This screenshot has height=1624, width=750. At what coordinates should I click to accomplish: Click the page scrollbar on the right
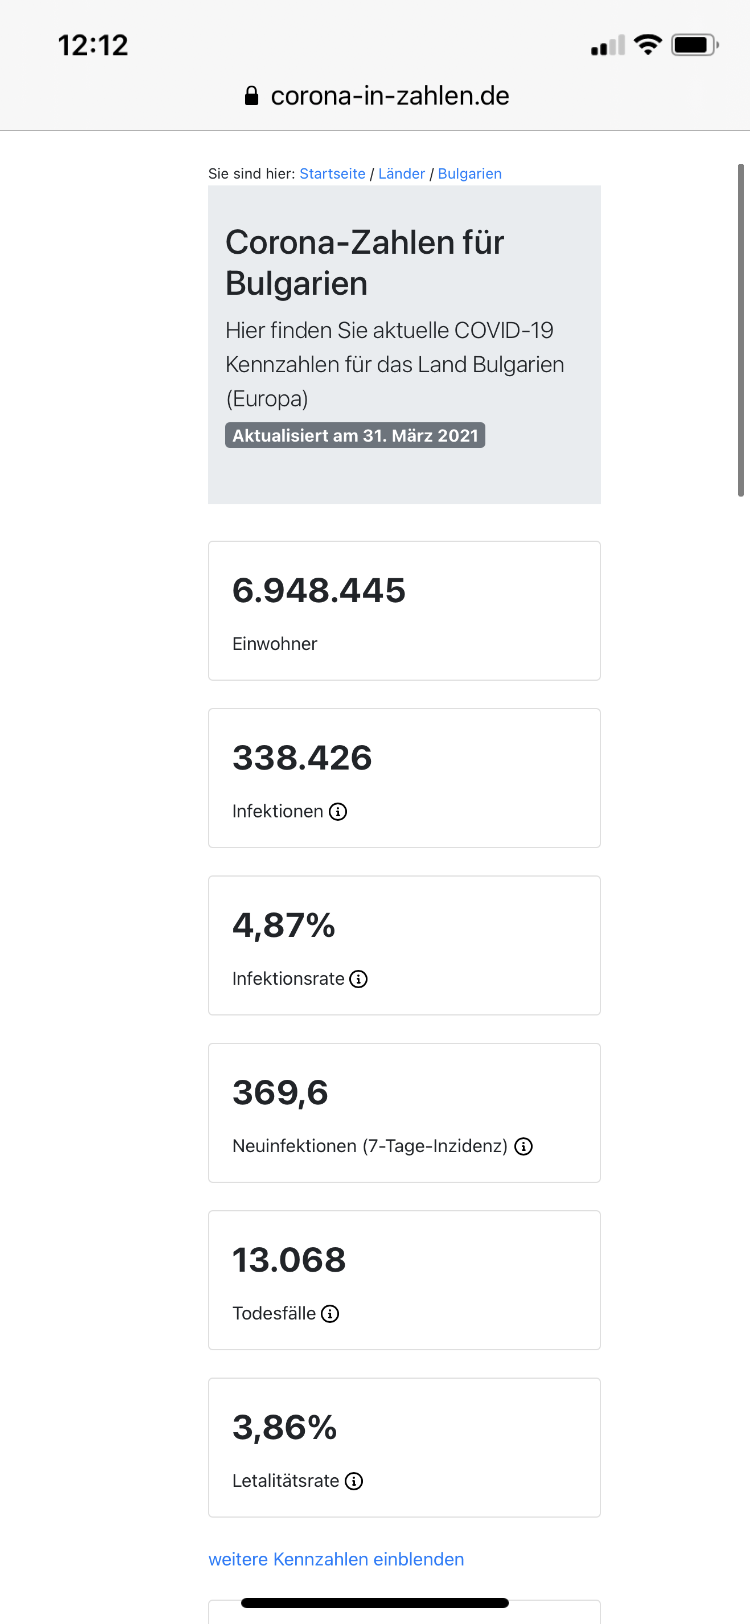point(741,330)
